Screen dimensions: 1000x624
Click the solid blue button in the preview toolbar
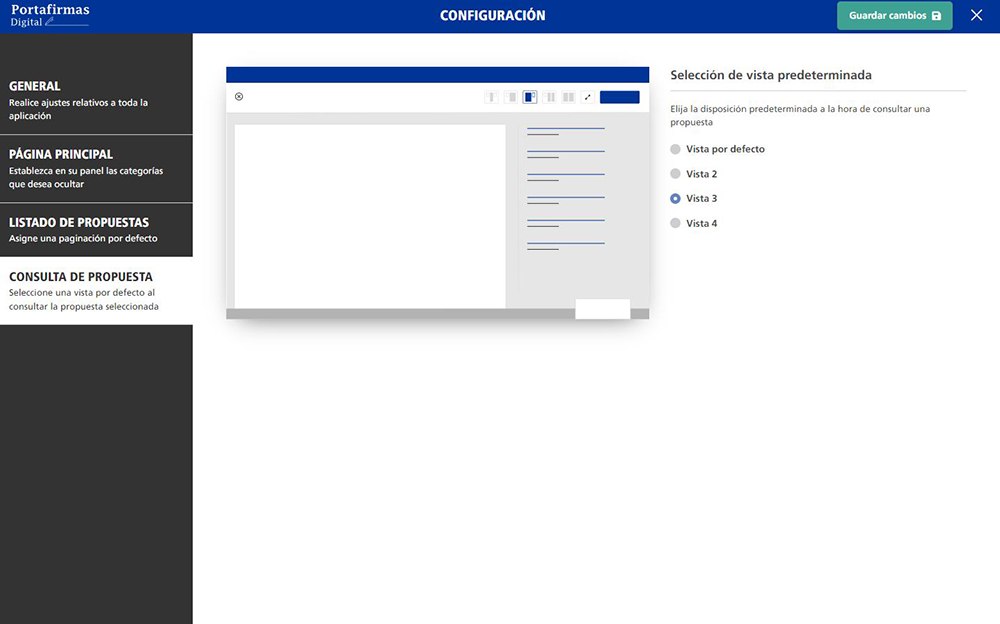coord(619,97)
